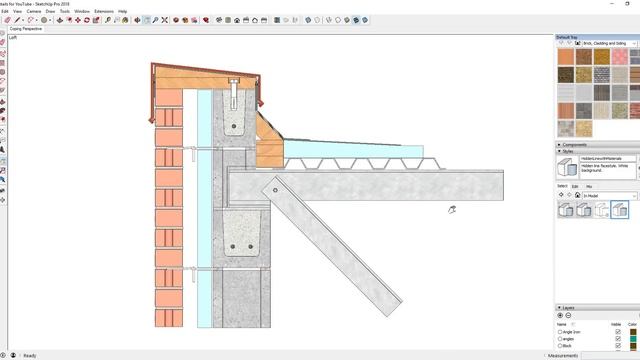
Task: Switch to Styles Edit tab
Action: tap(575, 187)
